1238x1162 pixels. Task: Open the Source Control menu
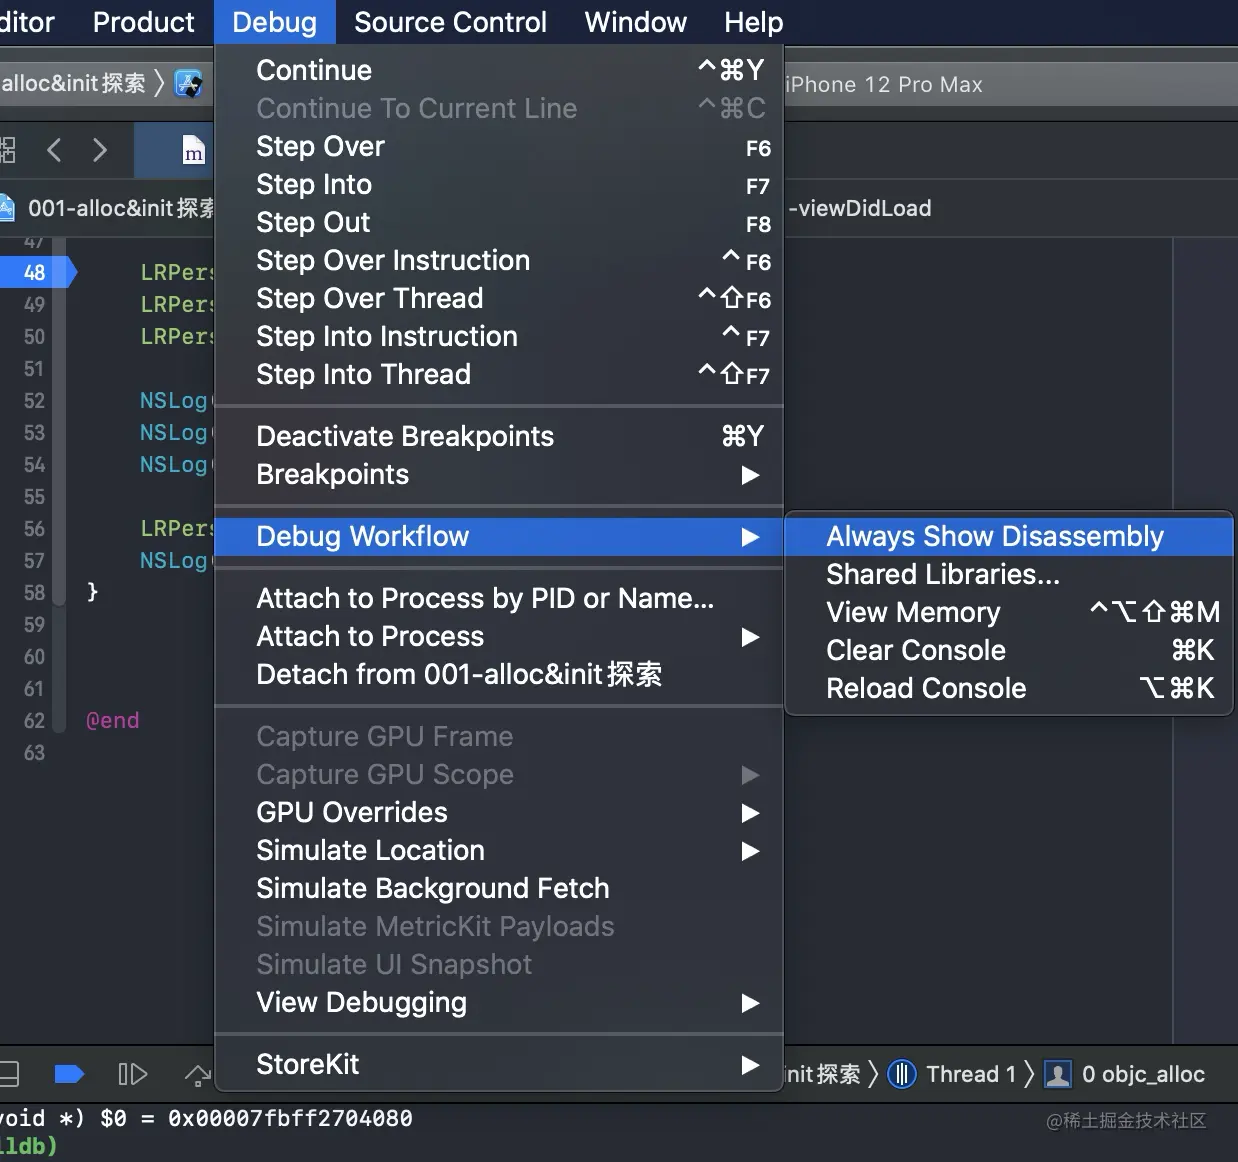tap(450, 22)
